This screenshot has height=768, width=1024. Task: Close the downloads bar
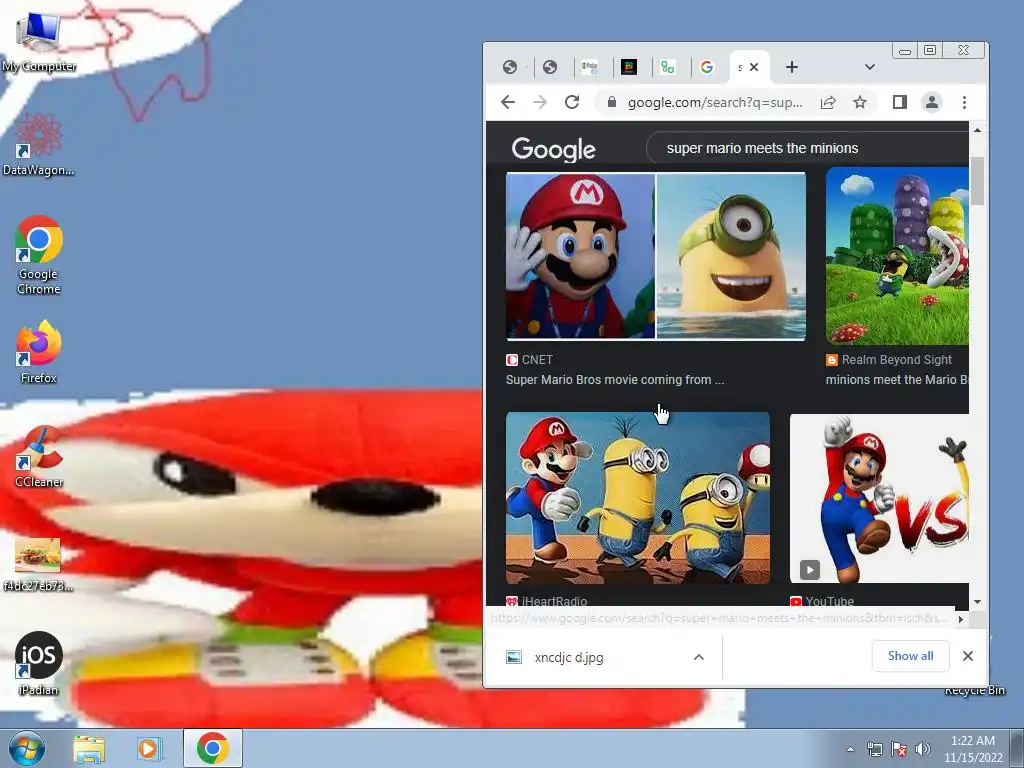pyautogui.click(x=968, y=656)
